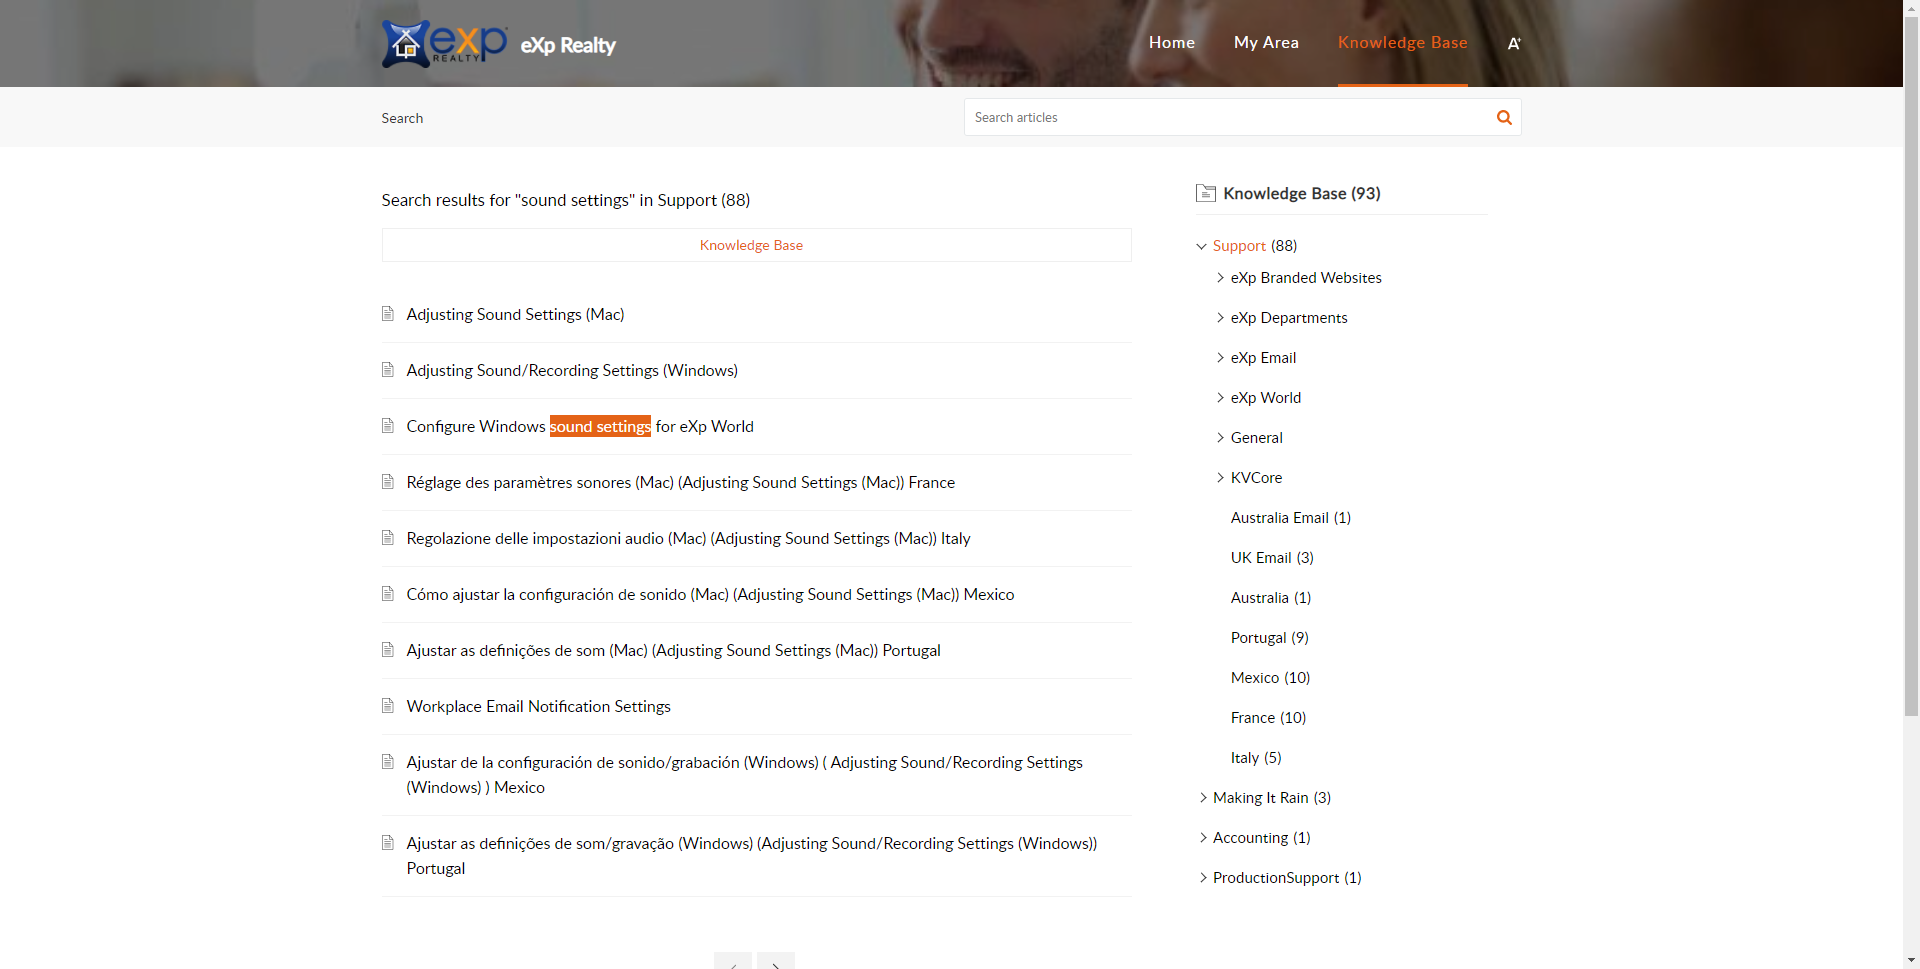
Task: Click document icon beside Réglage des paramètres sonores
Action: pyautogui.click(x=388, y=482)
